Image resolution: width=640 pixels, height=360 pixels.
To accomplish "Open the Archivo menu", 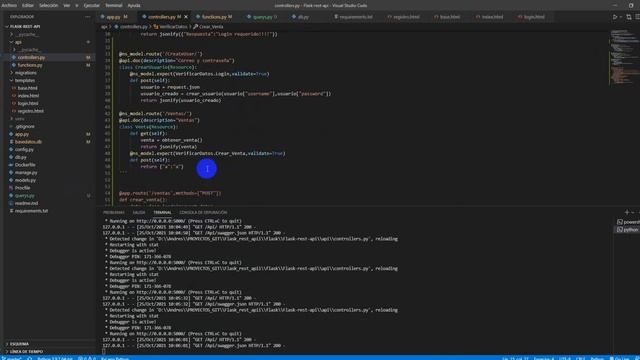I will (9, 5).
